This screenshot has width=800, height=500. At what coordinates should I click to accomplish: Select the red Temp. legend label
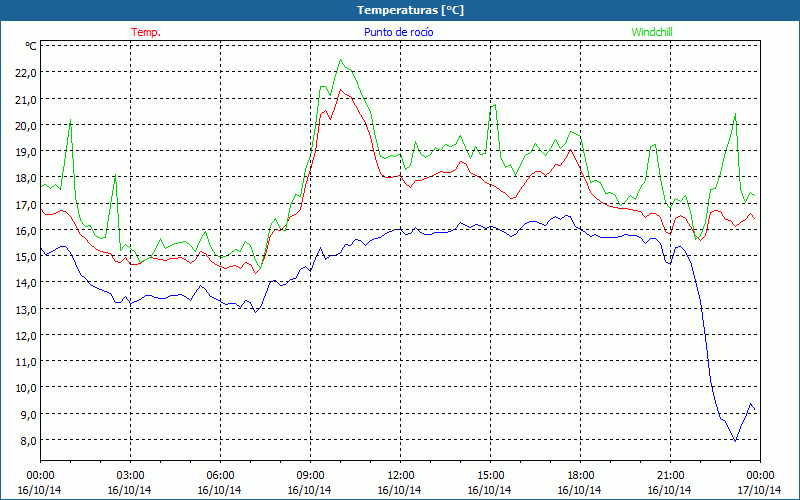click(x=146, y=32)
